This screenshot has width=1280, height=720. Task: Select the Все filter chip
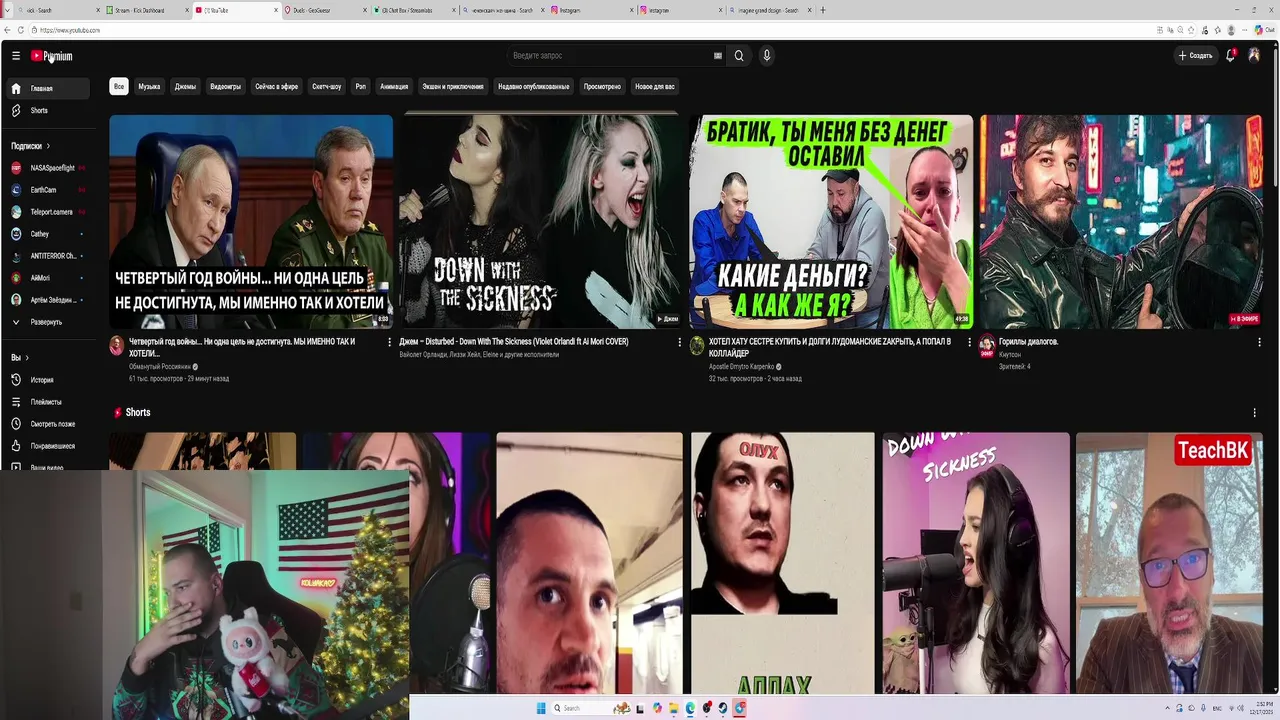point(119,87)
